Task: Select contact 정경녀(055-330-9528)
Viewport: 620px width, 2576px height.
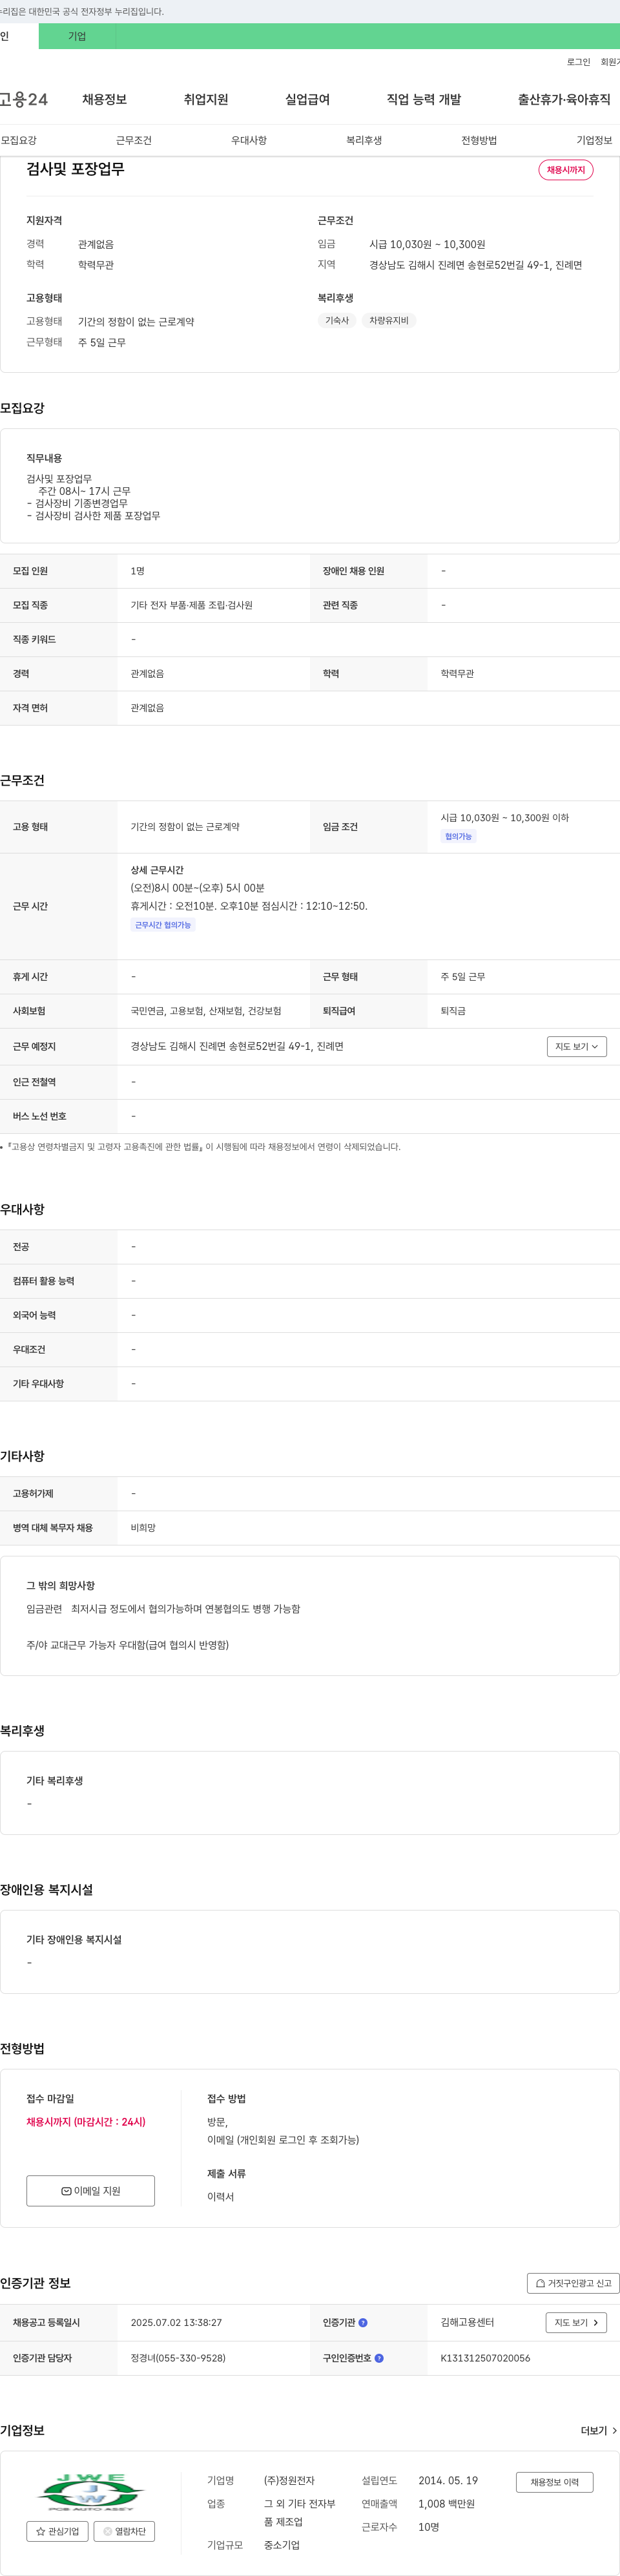Action: click(x=178, y=2358)
